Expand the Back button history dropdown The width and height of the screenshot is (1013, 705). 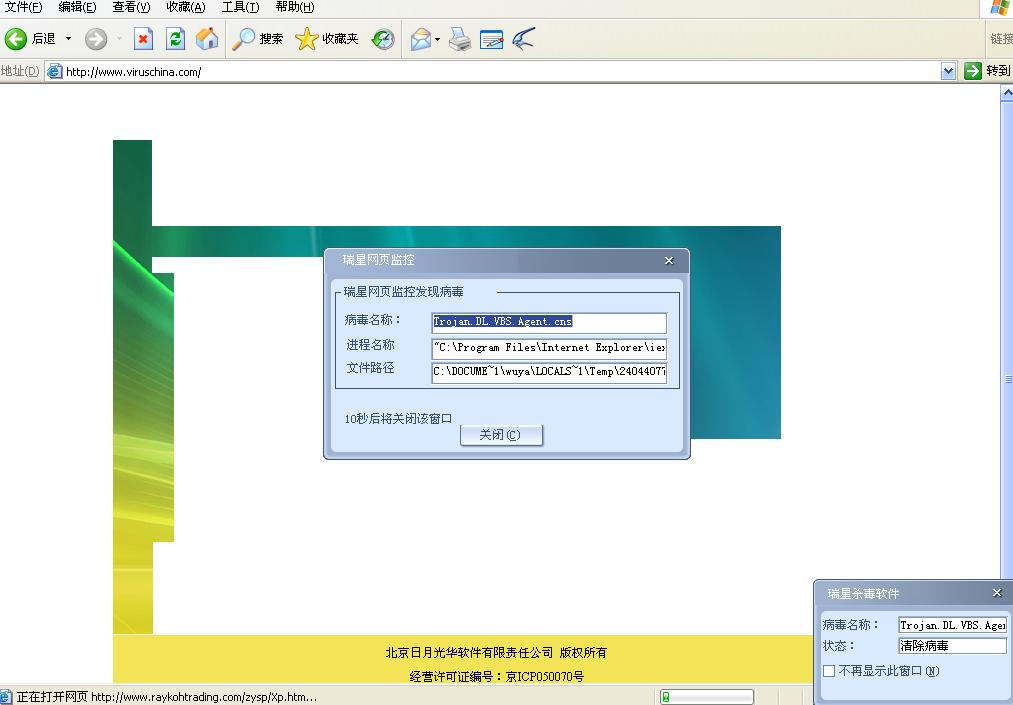[68, 39]
